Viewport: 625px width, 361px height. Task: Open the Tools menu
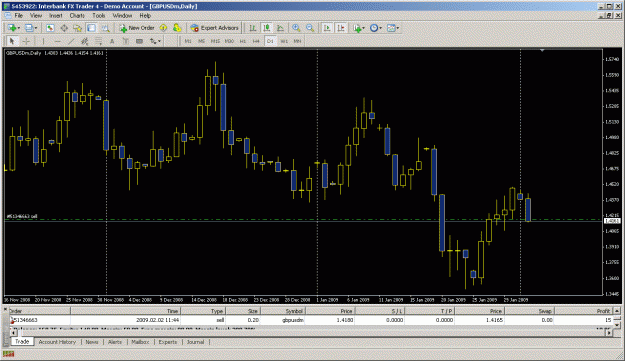click(98, 16)
